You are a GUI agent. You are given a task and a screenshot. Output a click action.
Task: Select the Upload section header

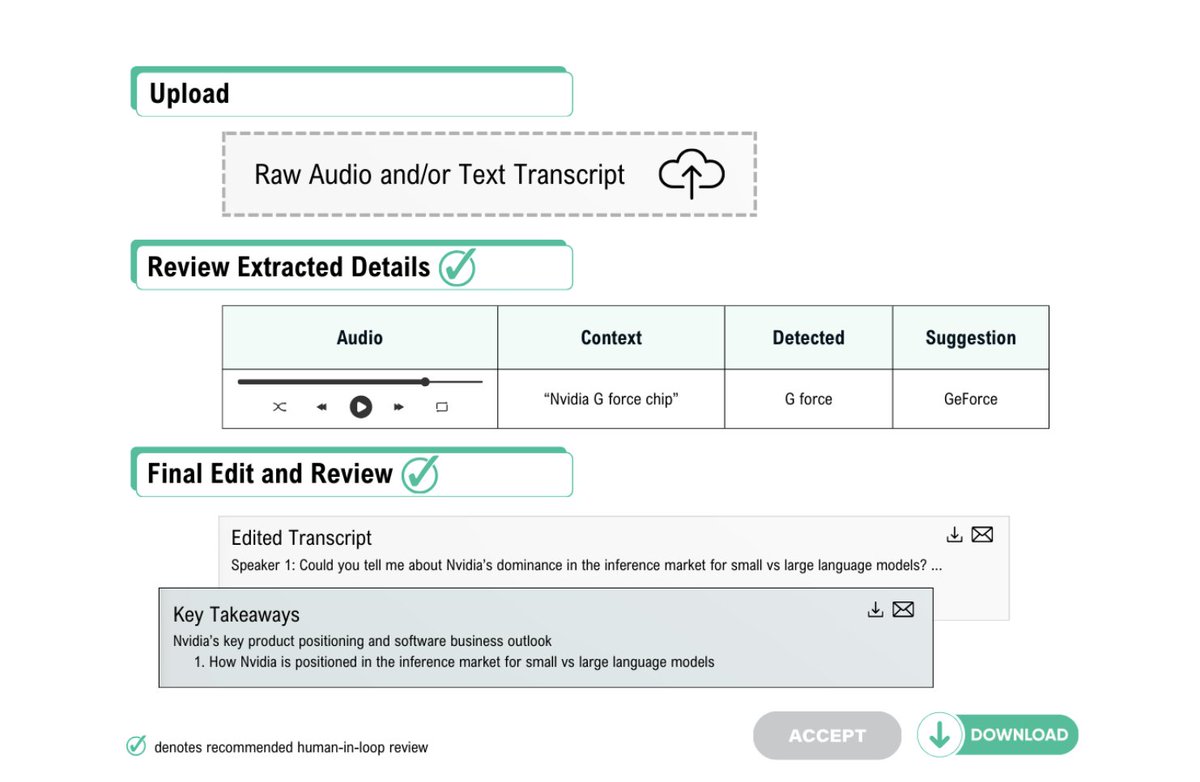[351, 92]
